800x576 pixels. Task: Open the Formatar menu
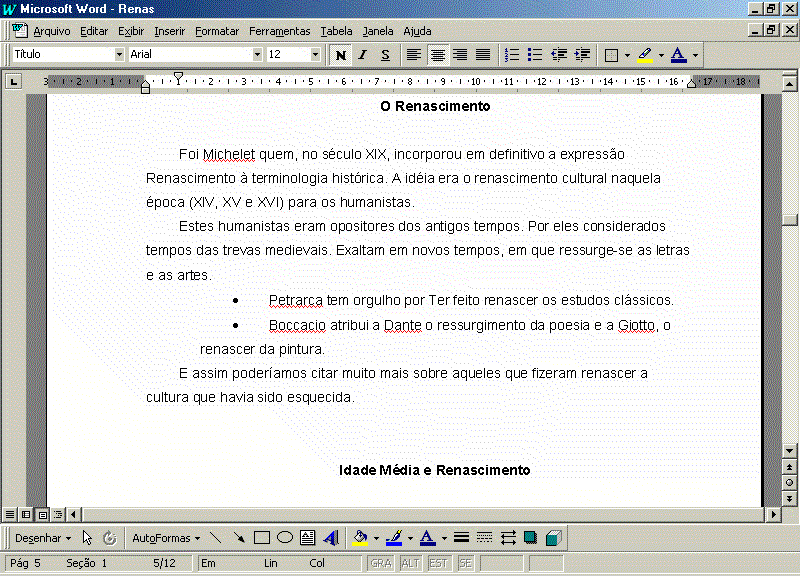pyautogui.click(x=217, y=31)
